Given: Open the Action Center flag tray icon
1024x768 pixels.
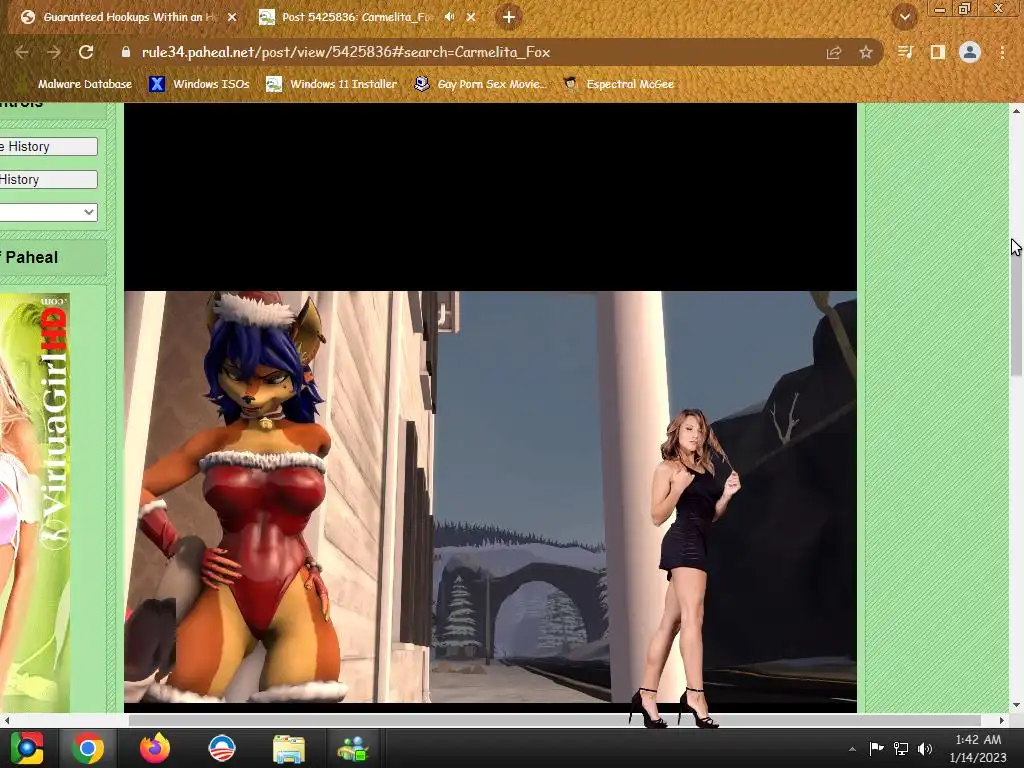Looking at the screenshot, I should coord(876,749).
